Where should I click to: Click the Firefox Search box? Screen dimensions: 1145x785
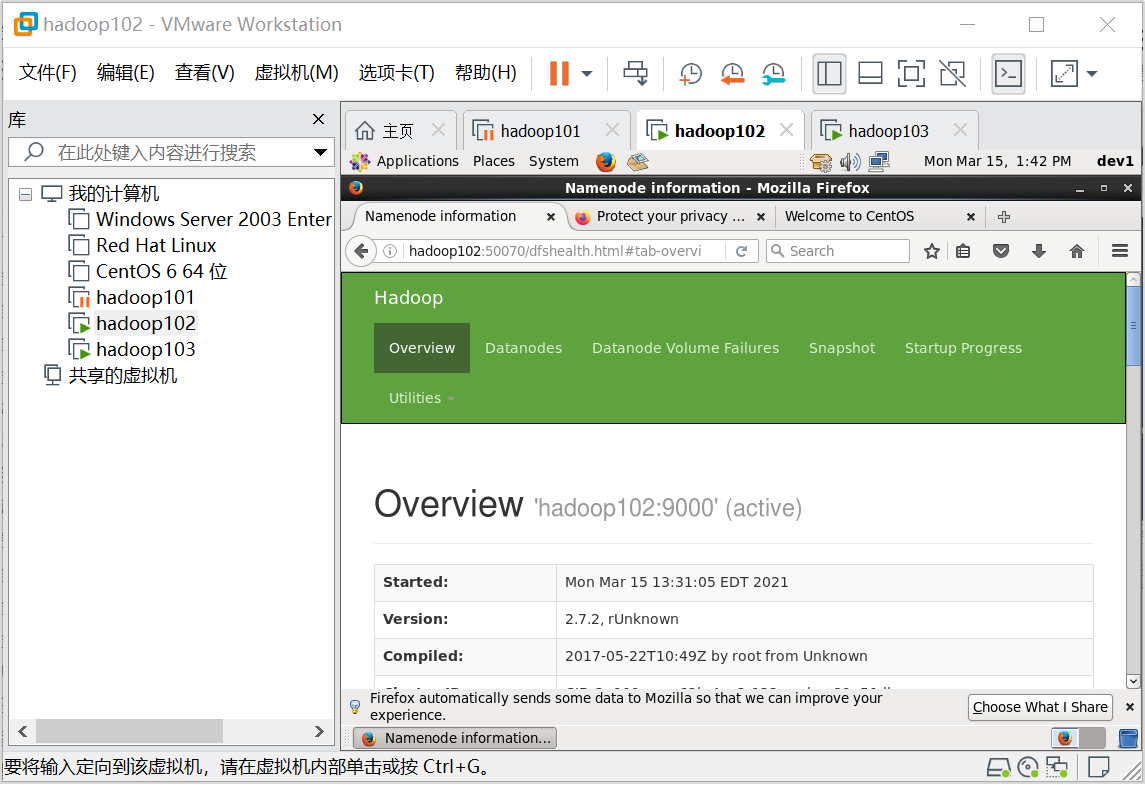click(838, 251)
